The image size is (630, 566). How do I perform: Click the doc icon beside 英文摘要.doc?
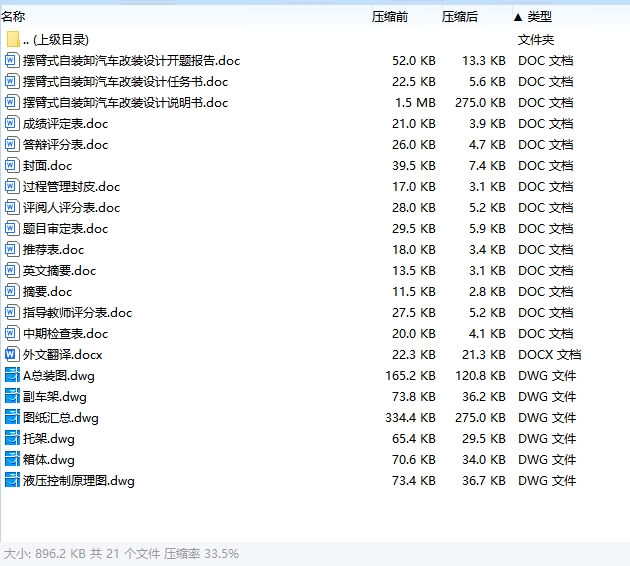[12, 270]
